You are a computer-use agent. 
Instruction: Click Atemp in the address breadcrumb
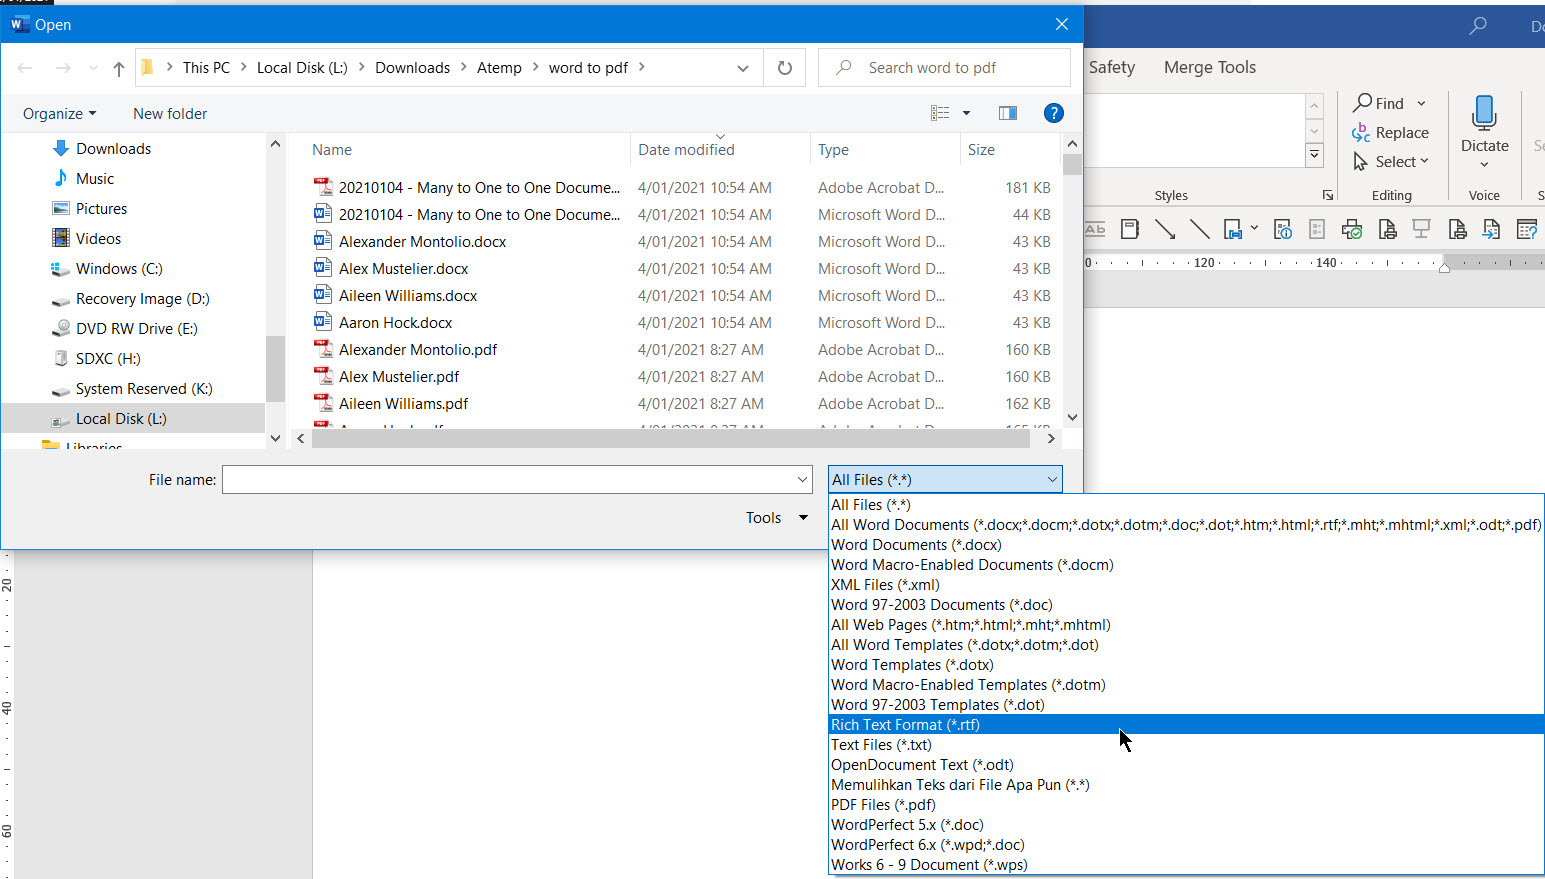pos(499,67)
